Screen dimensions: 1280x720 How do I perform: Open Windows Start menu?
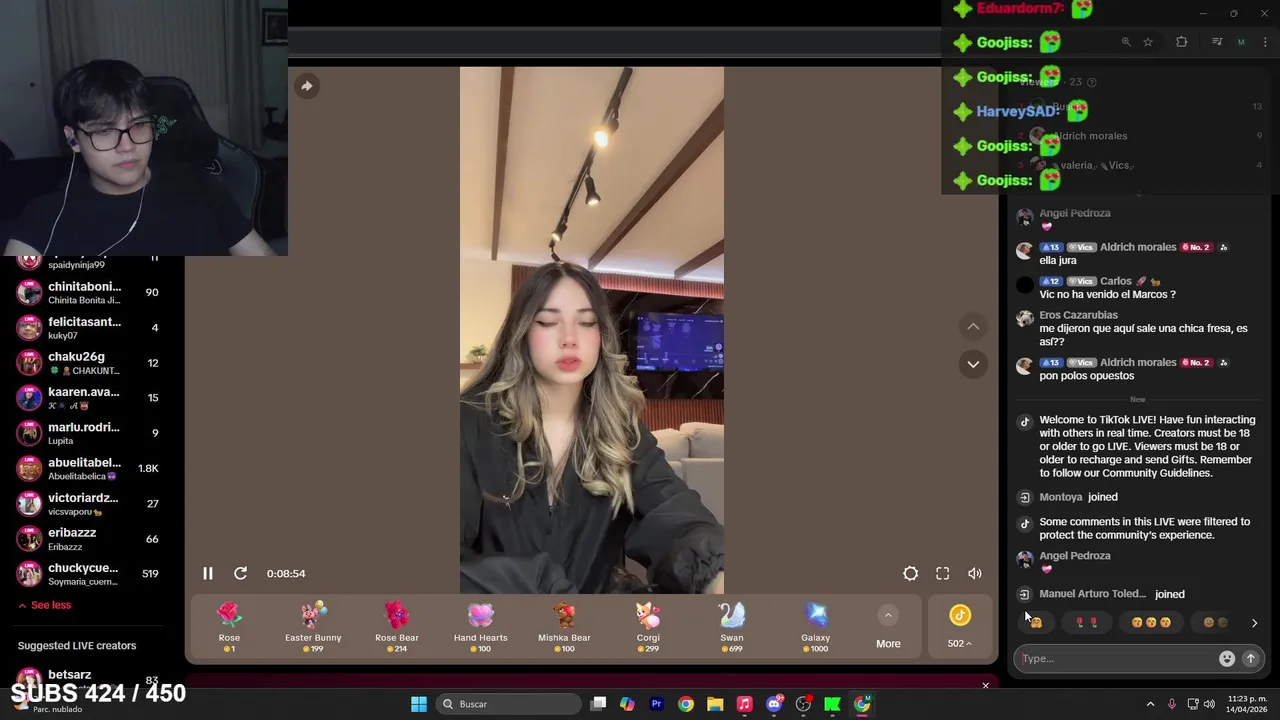[x=419, y=704]
